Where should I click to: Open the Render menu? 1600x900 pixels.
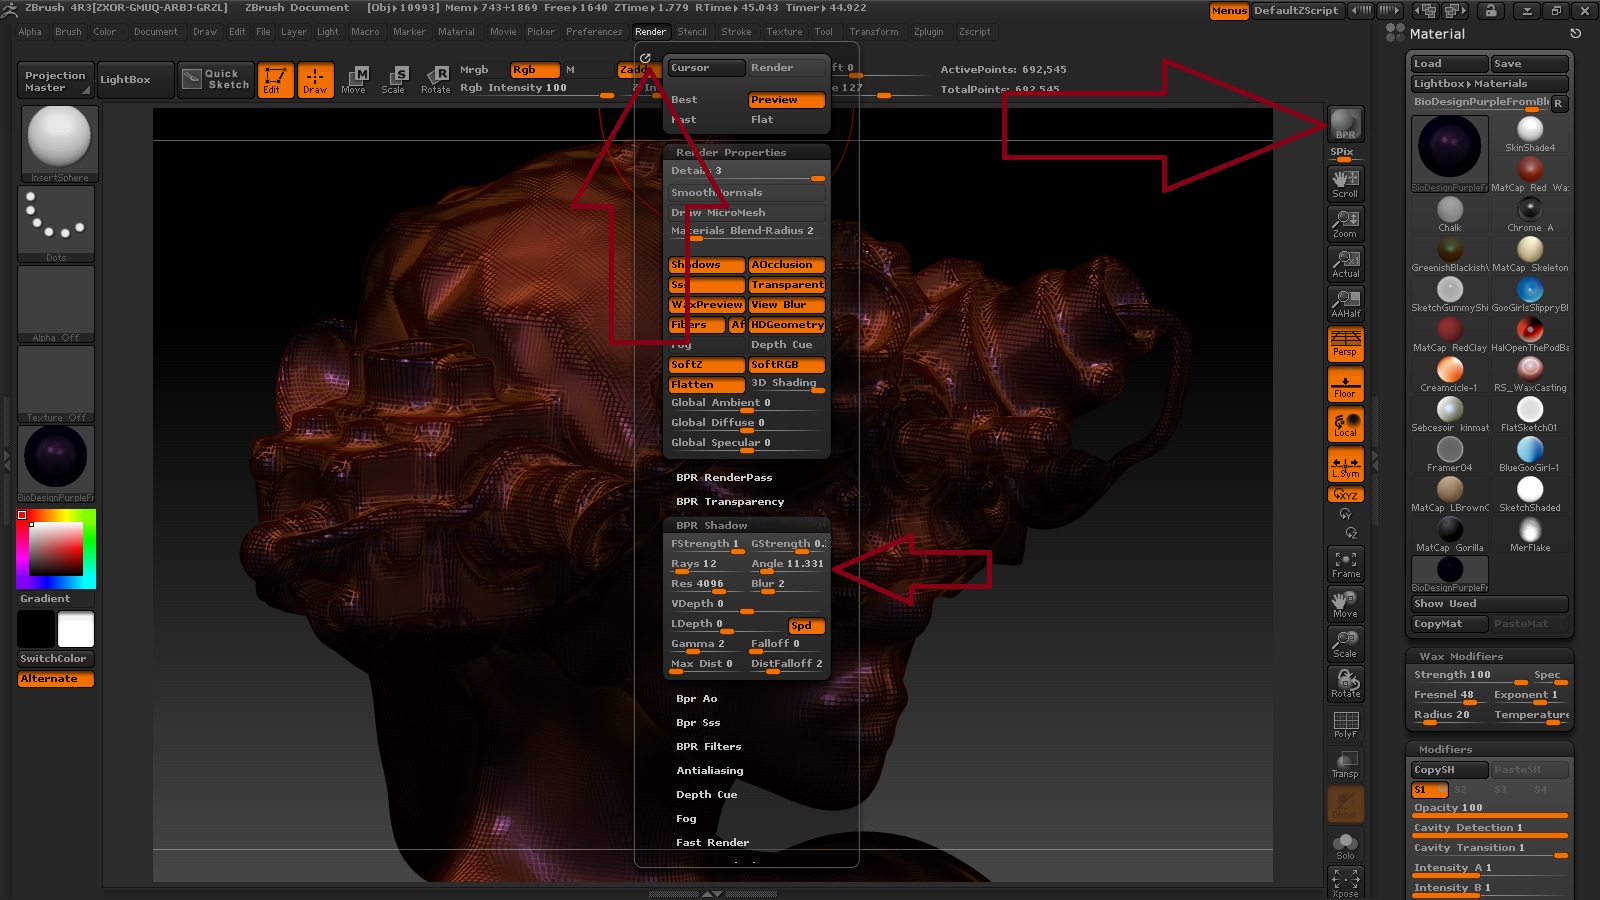650,32
